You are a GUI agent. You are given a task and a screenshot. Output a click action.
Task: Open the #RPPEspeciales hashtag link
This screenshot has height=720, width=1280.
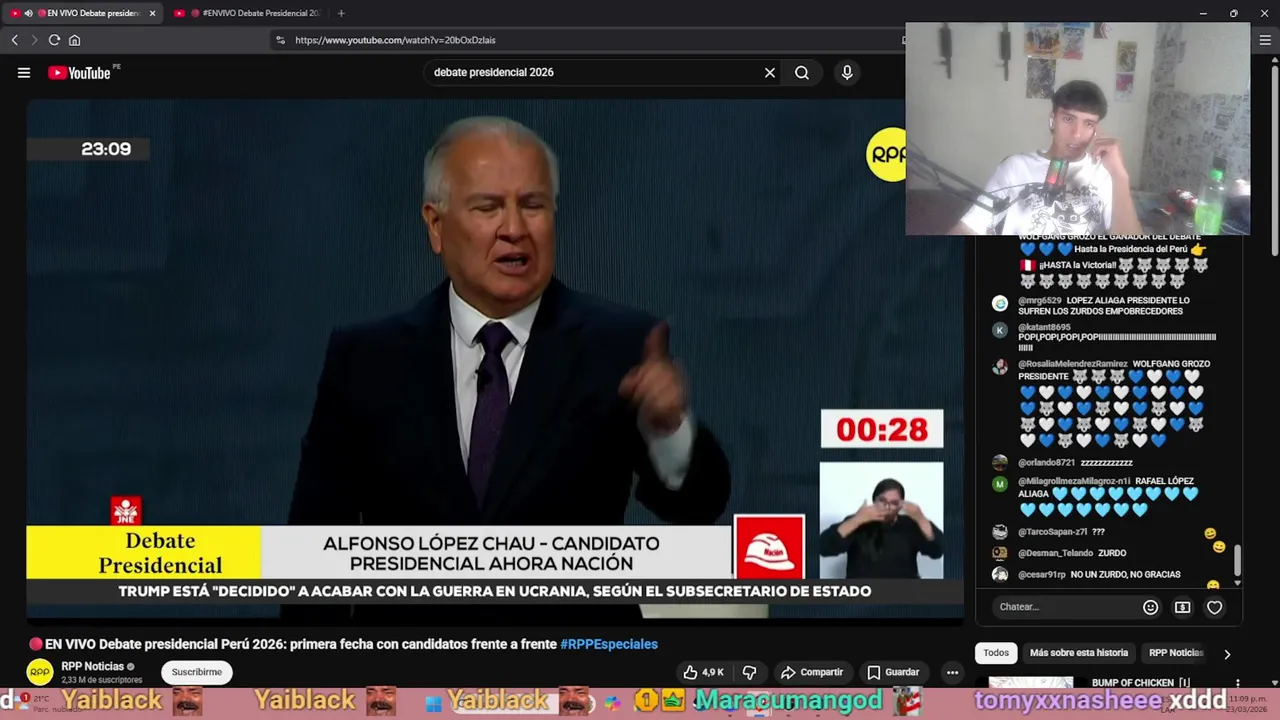(609, 644)
